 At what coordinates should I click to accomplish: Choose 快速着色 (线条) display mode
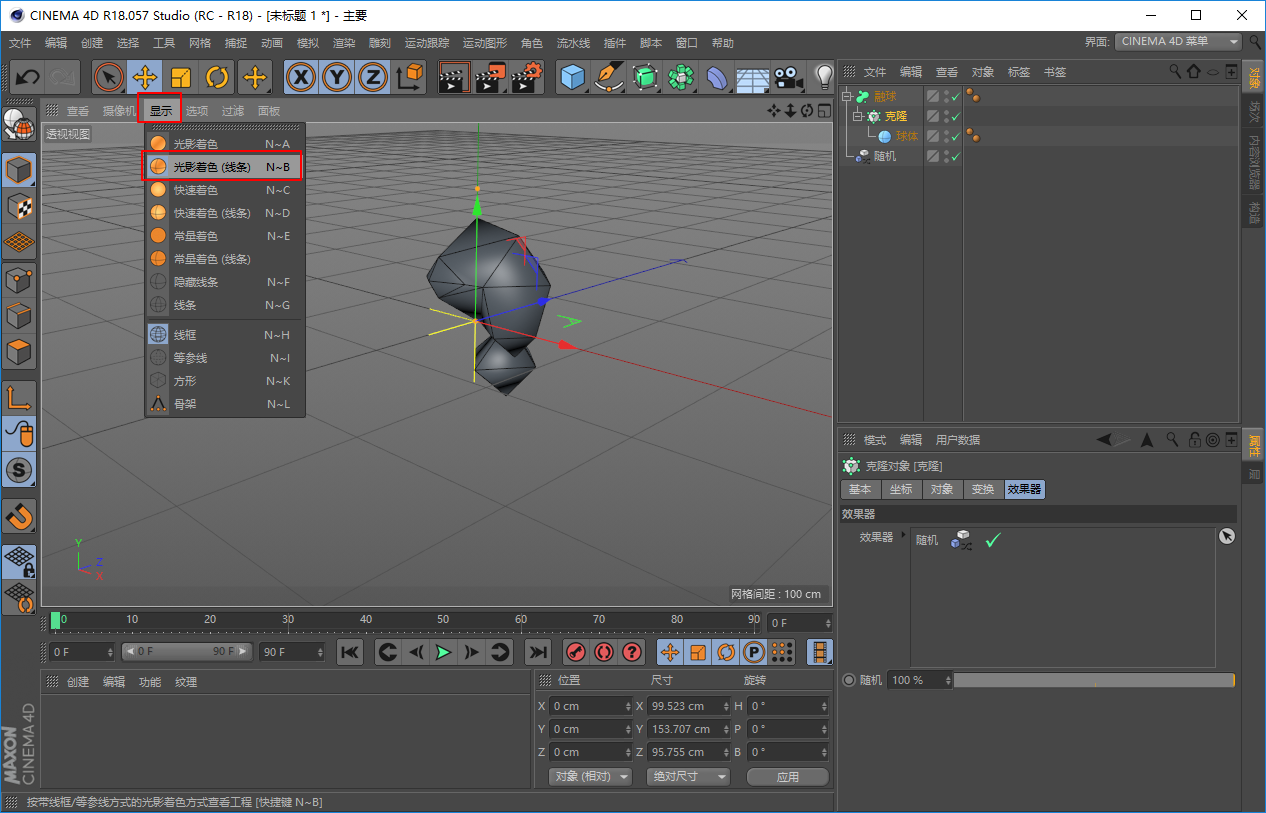[222, 213]
